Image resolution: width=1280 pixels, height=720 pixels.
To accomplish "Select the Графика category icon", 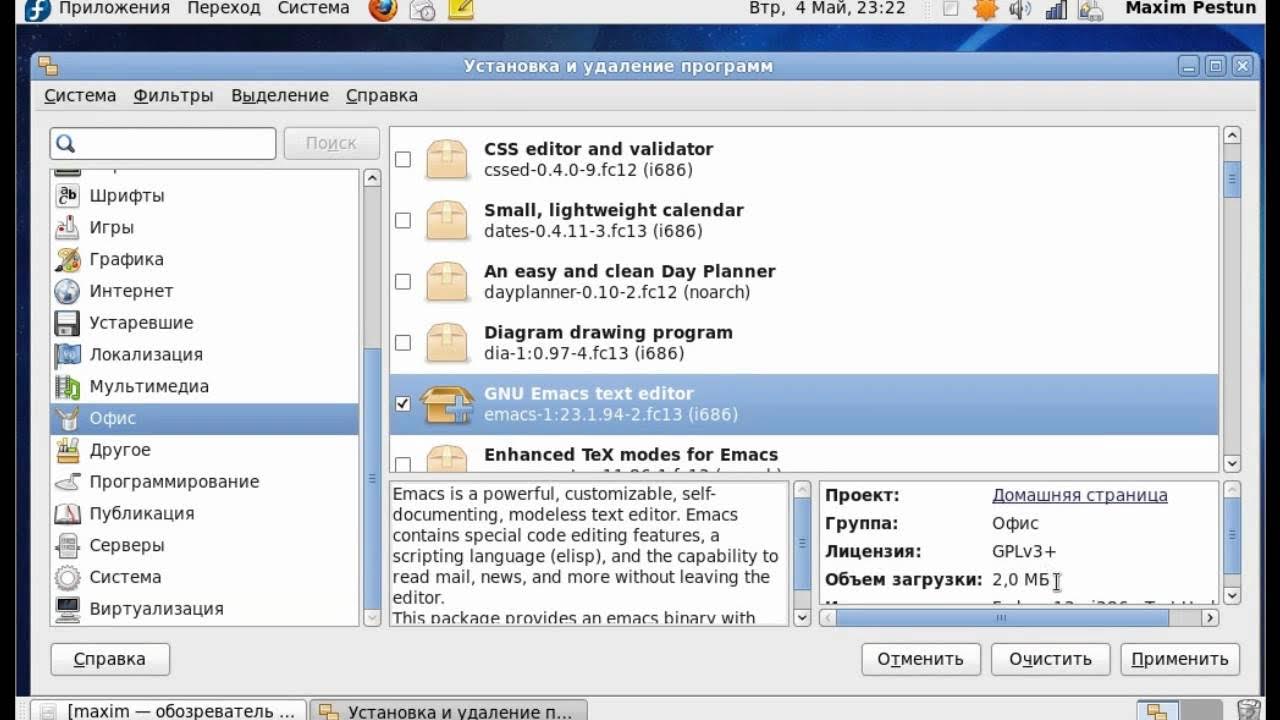I will 67,259.
